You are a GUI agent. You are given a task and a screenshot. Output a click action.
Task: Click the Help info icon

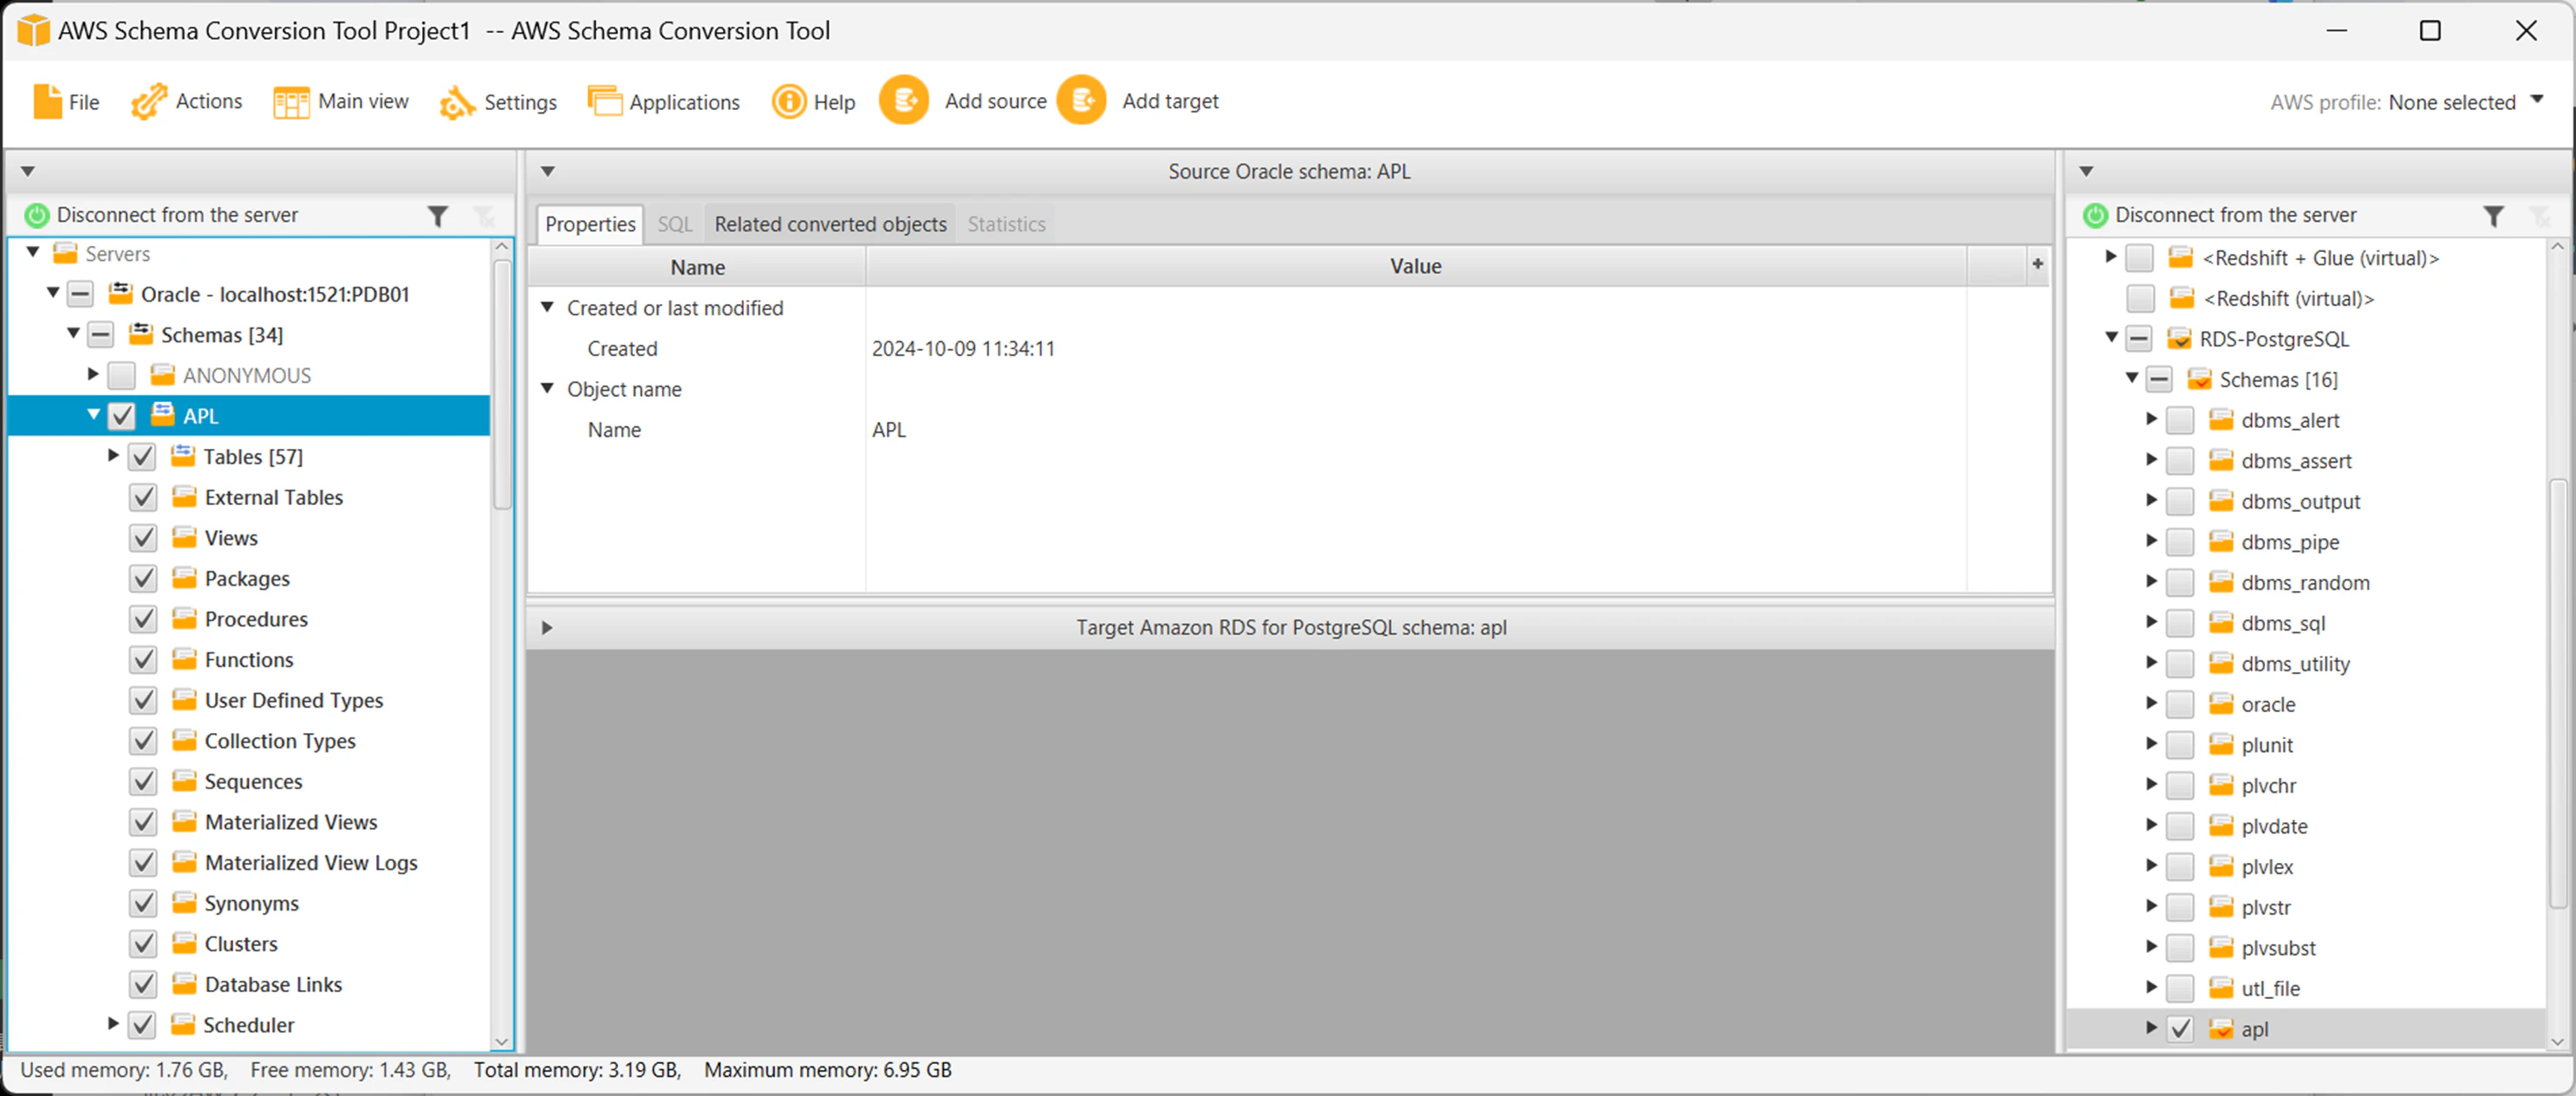pos(789,101)
